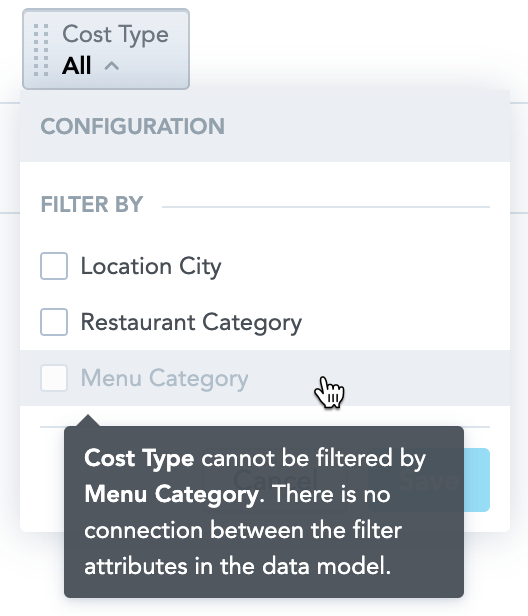The width and height of the screenshot is (528, 616).
Task: Click the Save button's visible blue edge
Action: (x=477, y=480)
